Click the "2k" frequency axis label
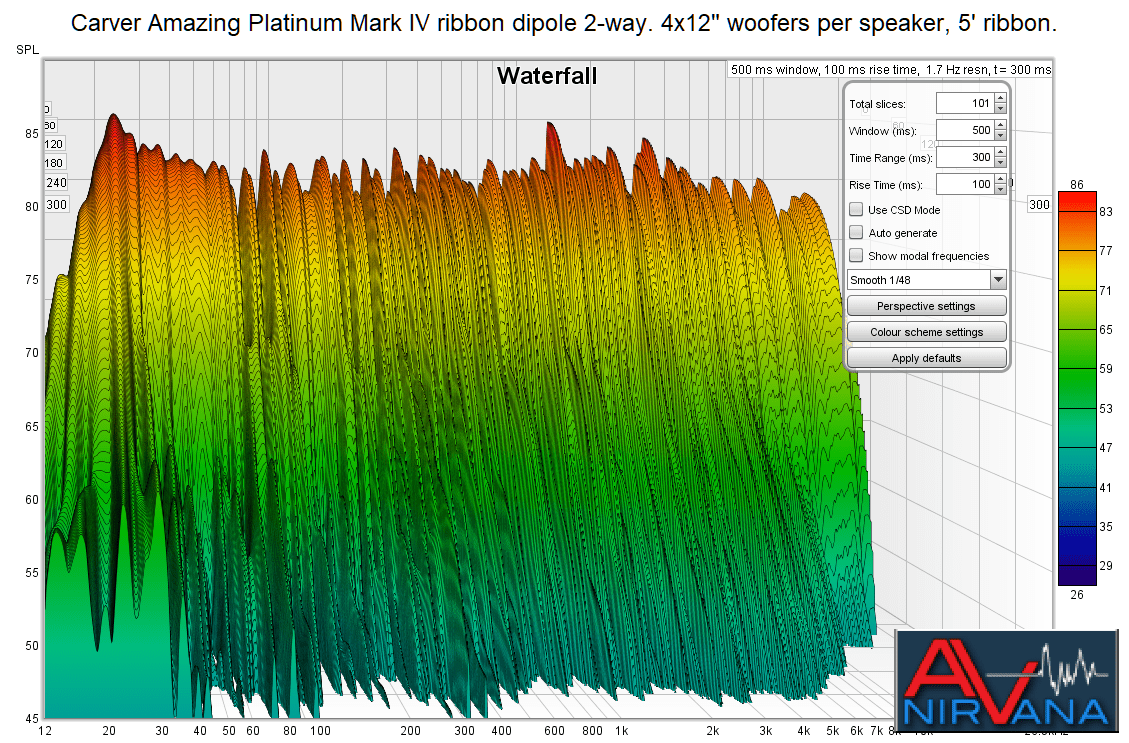 (x=713, y=731)
